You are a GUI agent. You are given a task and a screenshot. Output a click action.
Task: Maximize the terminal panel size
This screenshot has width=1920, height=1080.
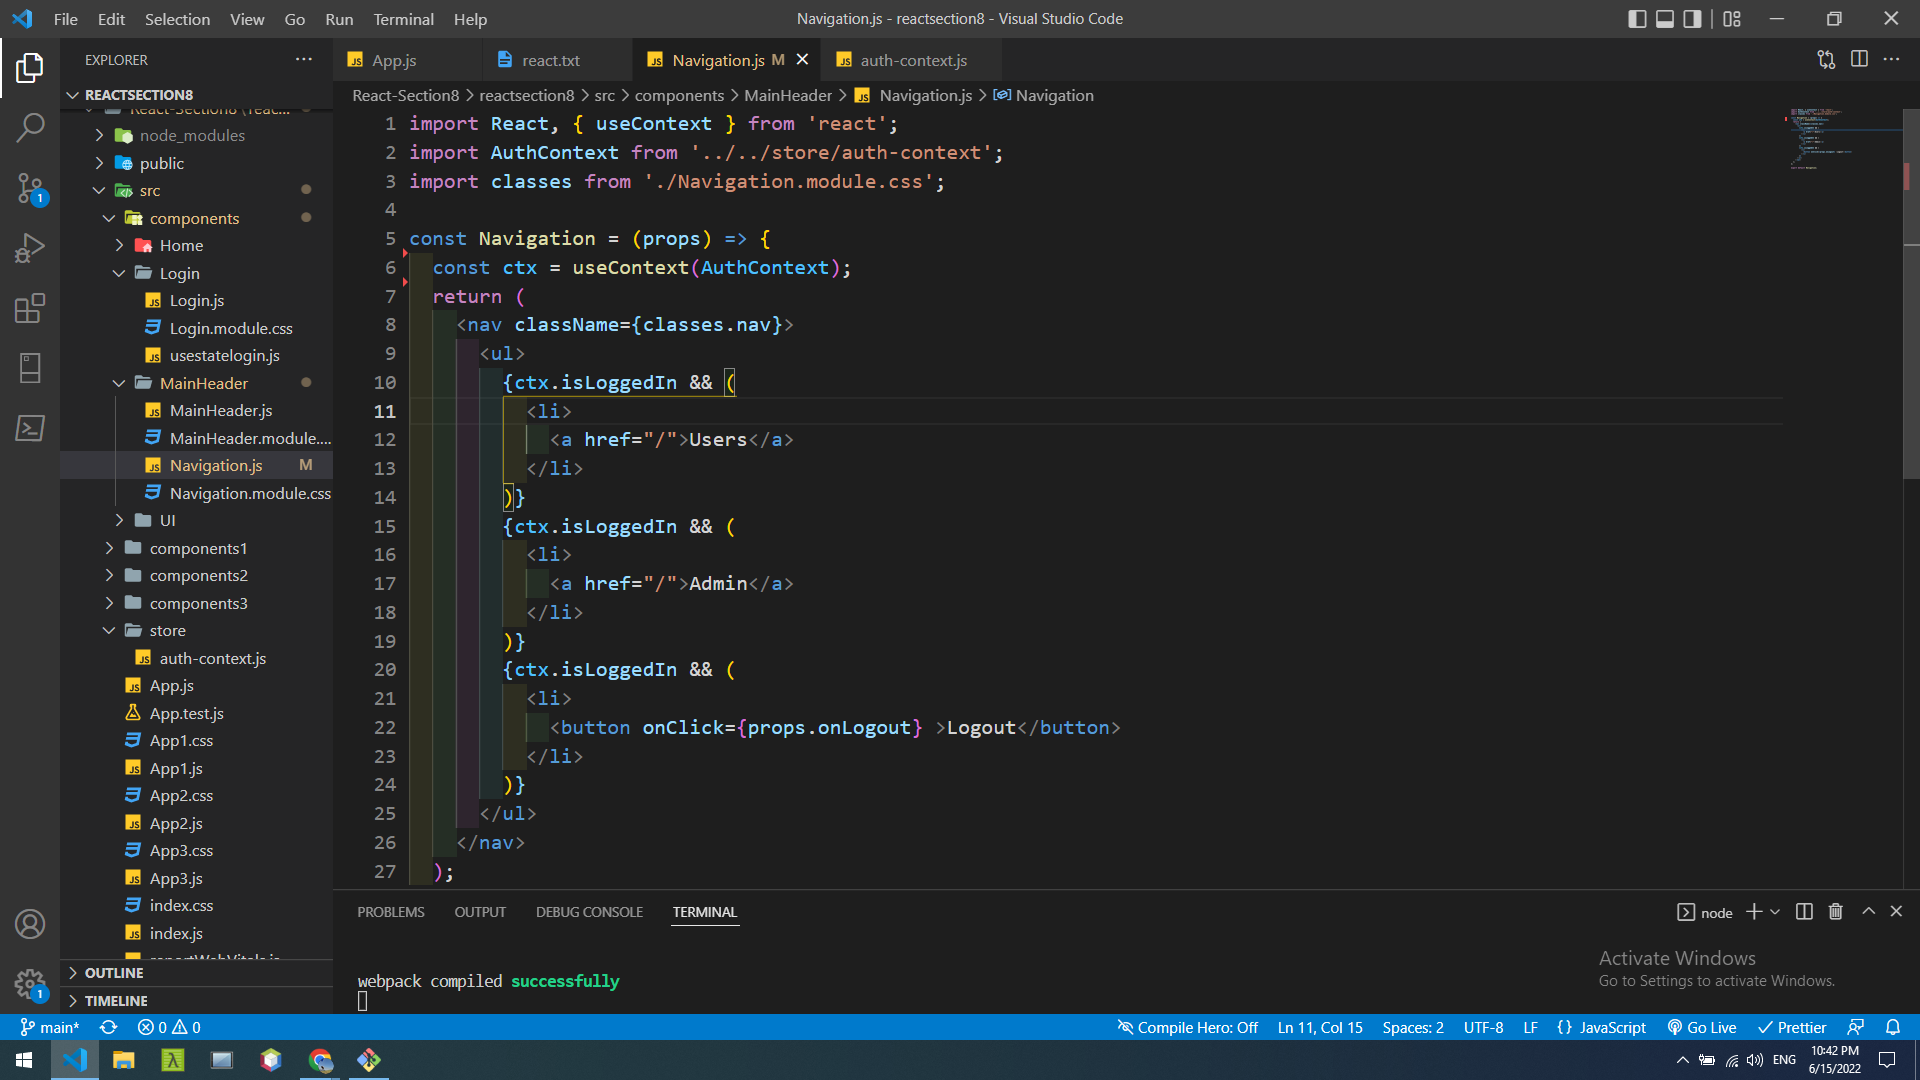point(1868,912)
